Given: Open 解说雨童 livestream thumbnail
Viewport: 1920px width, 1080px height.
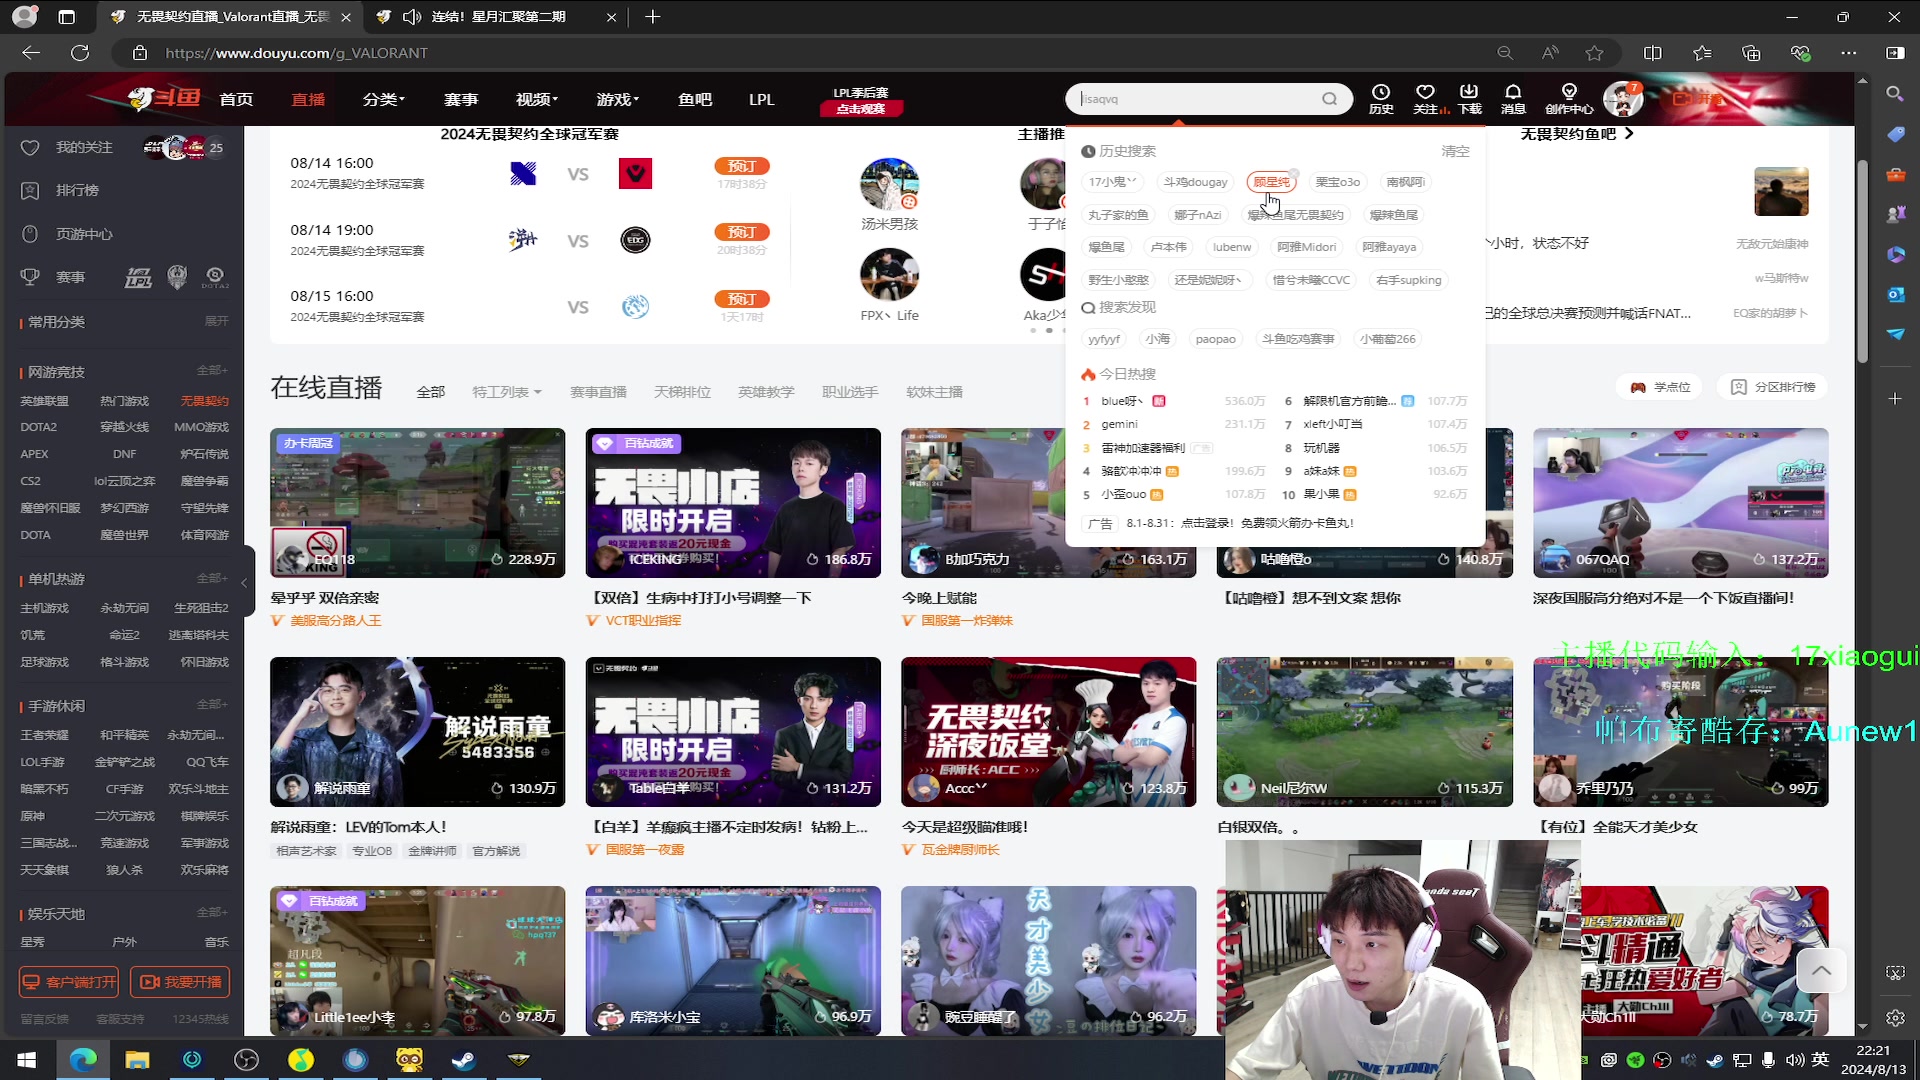Looking at the screenshot, I should point(417,732).
